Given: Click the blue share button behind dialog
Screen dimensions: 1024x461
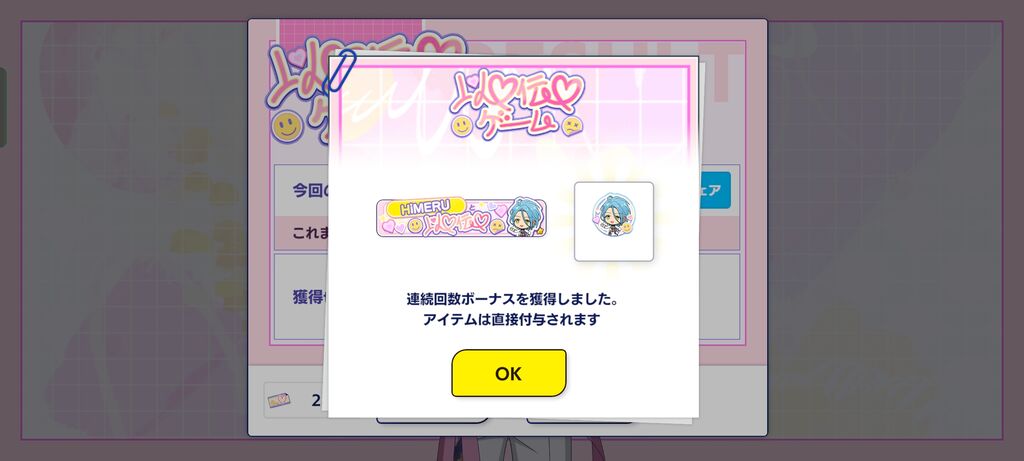Looking at the screenshot, I should [x=714, y=191].
